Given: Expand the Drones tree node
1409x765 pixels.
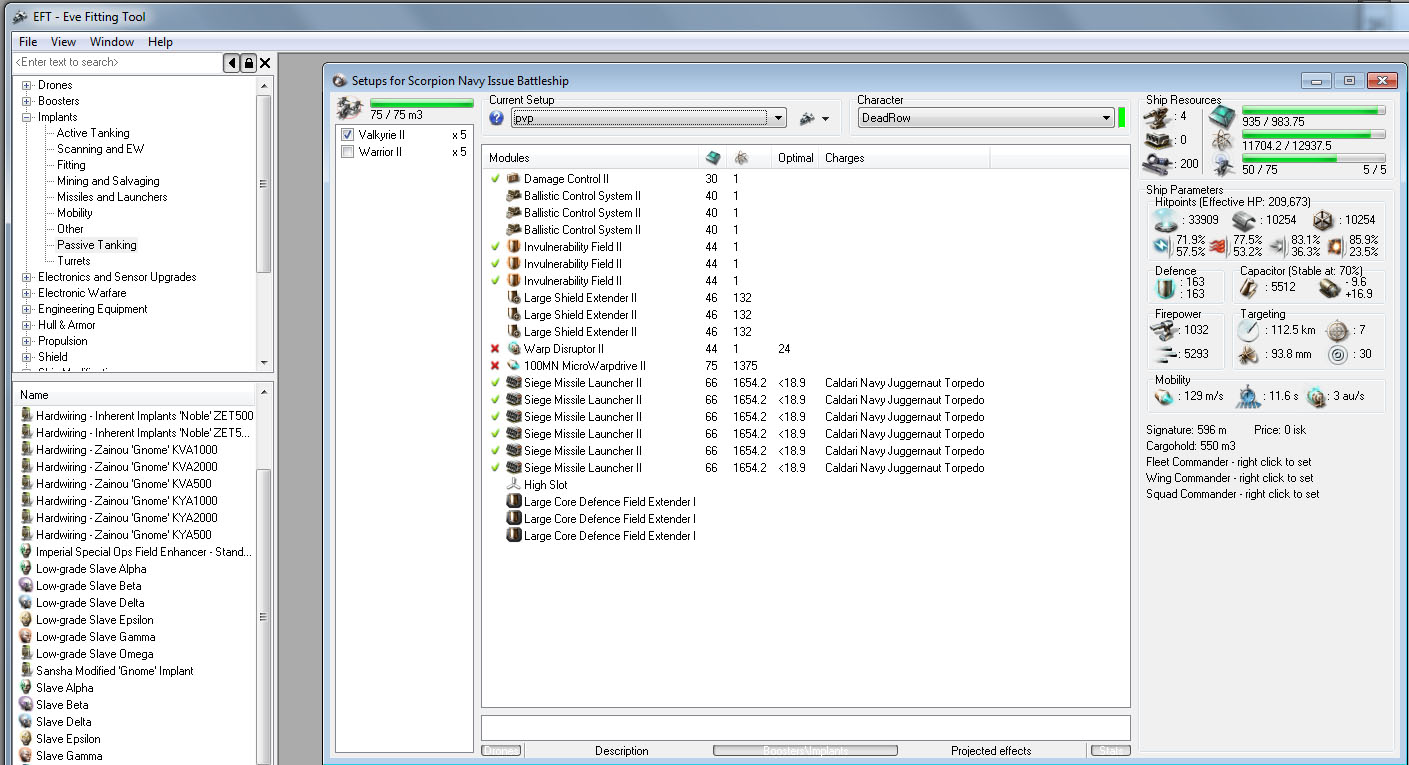Looking at the screenshot, I should [x=27, y=85].
